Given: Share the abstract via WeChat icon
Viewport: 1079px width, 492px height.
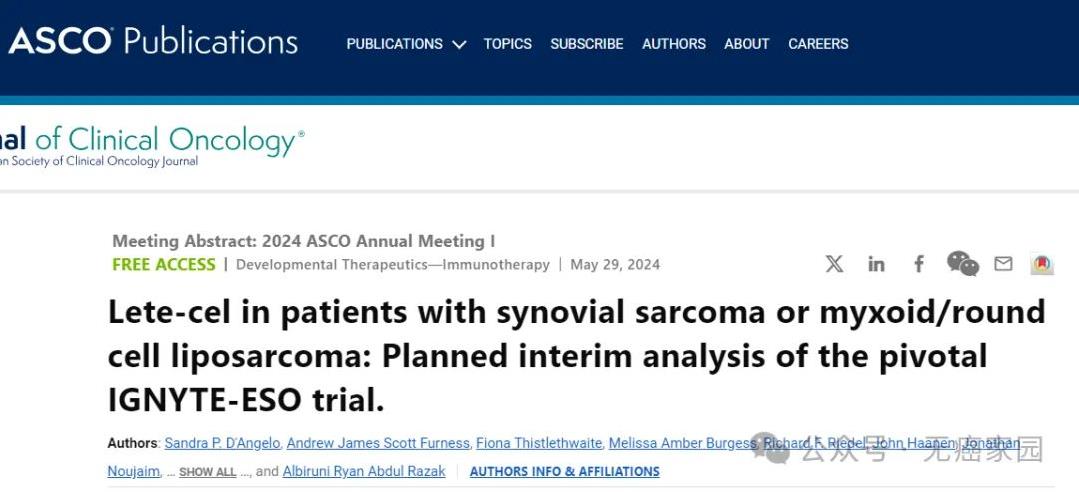Looking at the screenshot, I should click(x=962, y=264).
